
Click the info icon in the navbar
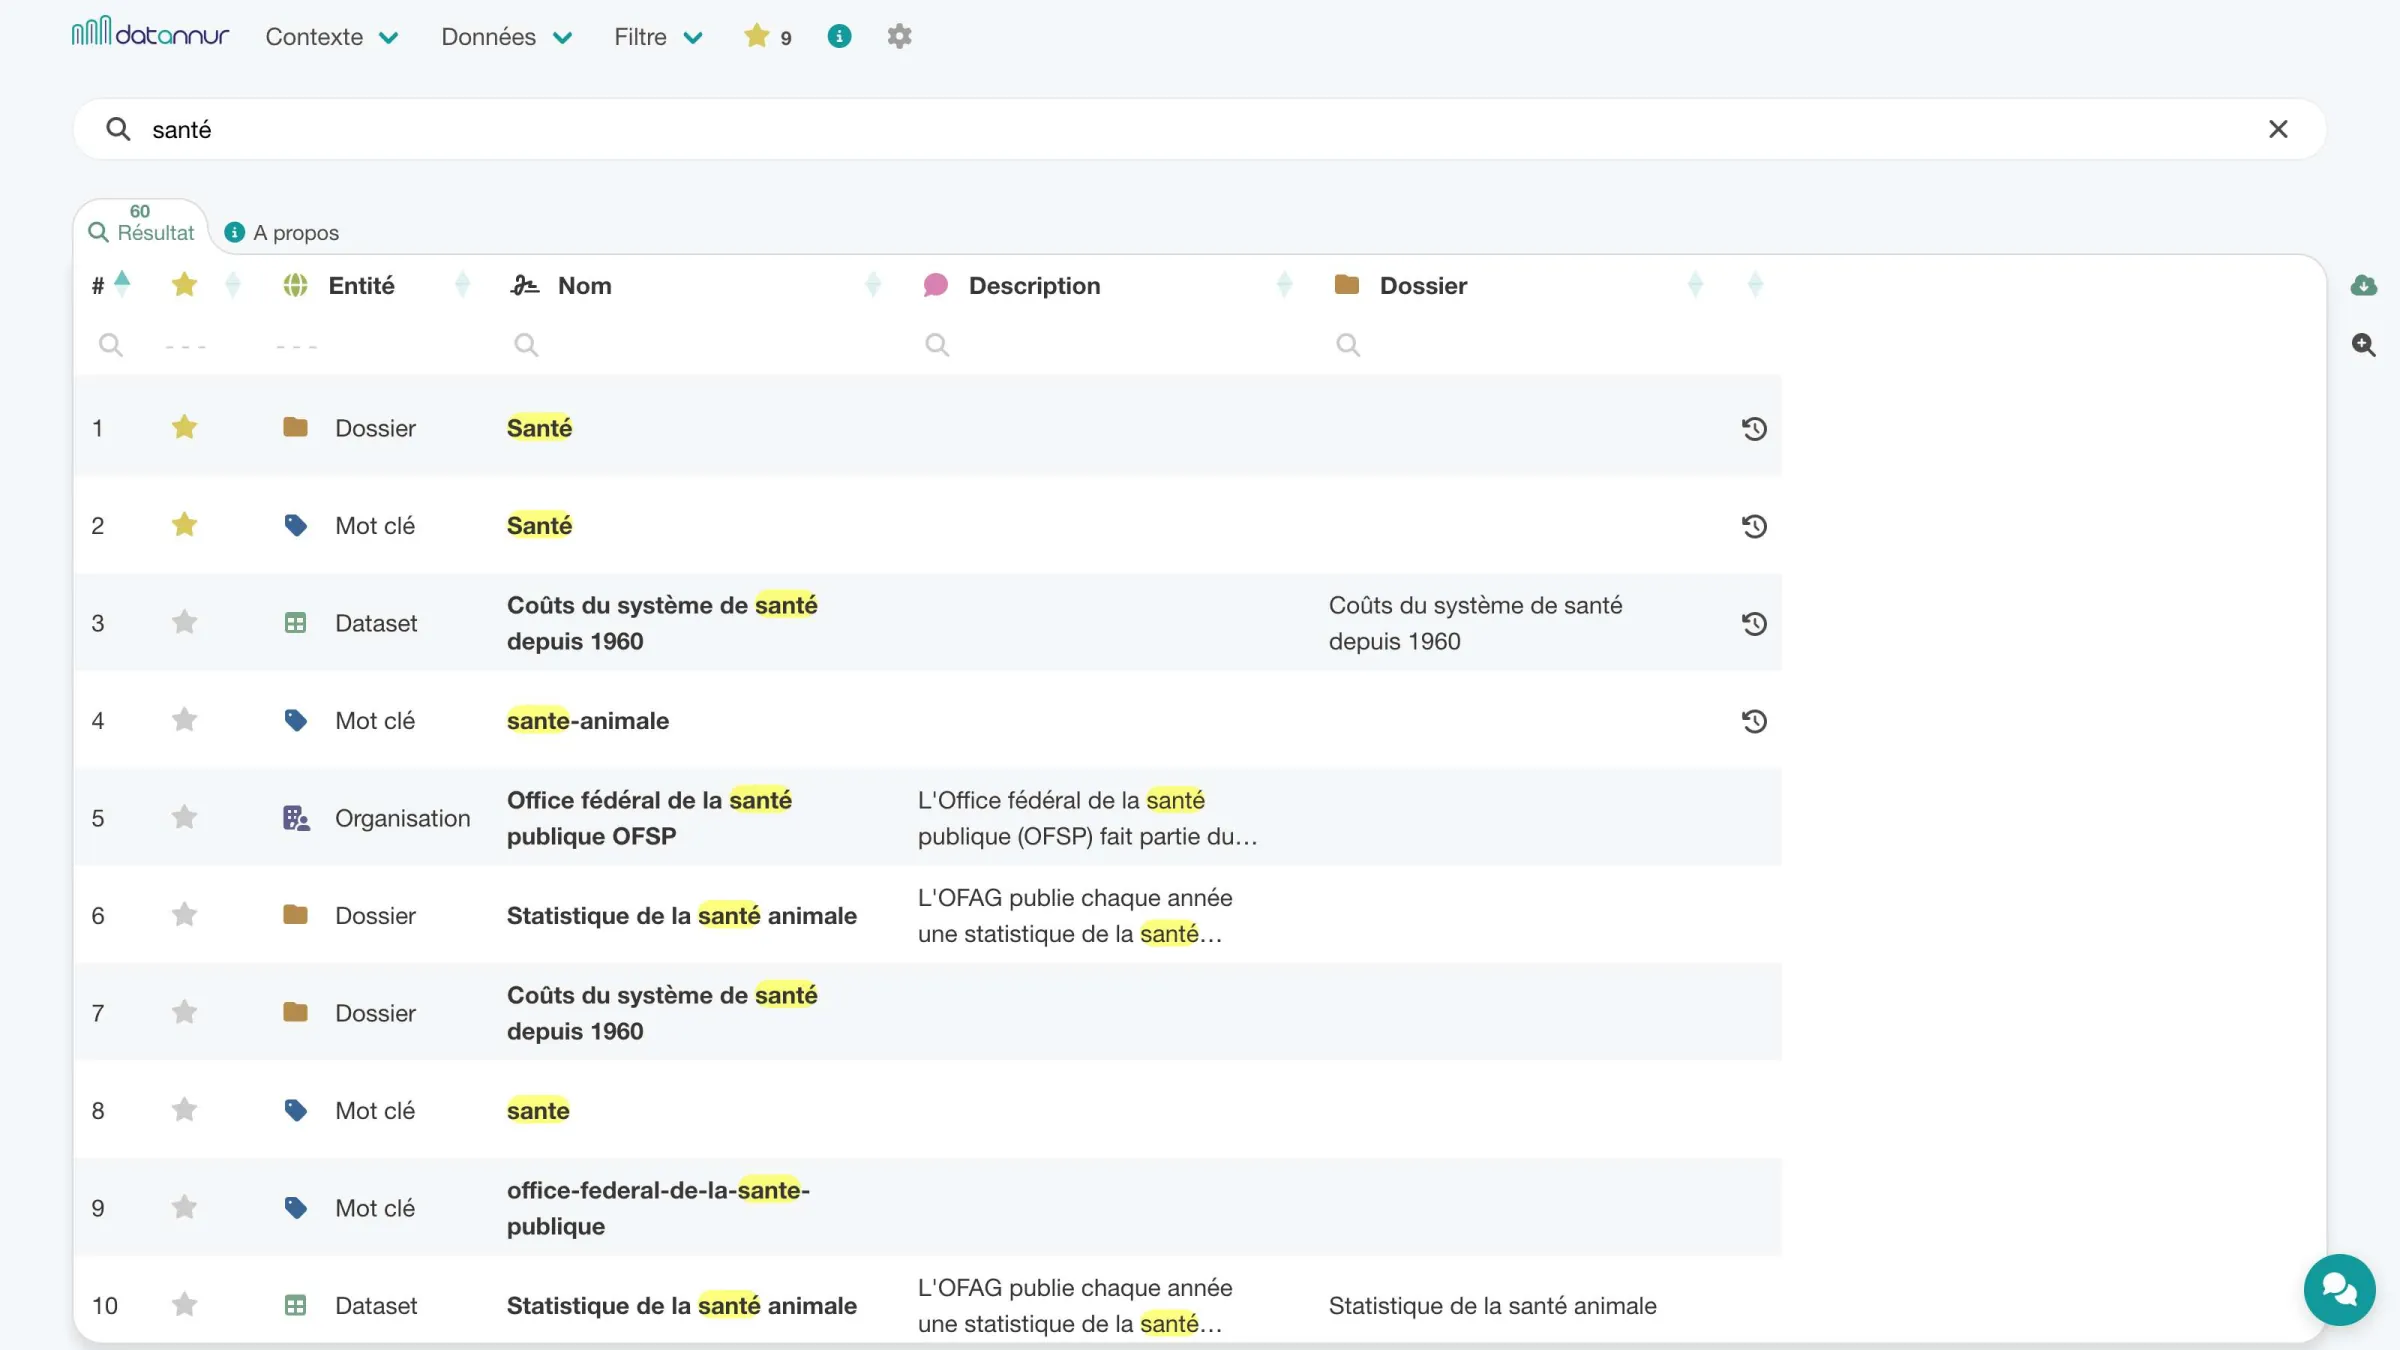point(839,37)
